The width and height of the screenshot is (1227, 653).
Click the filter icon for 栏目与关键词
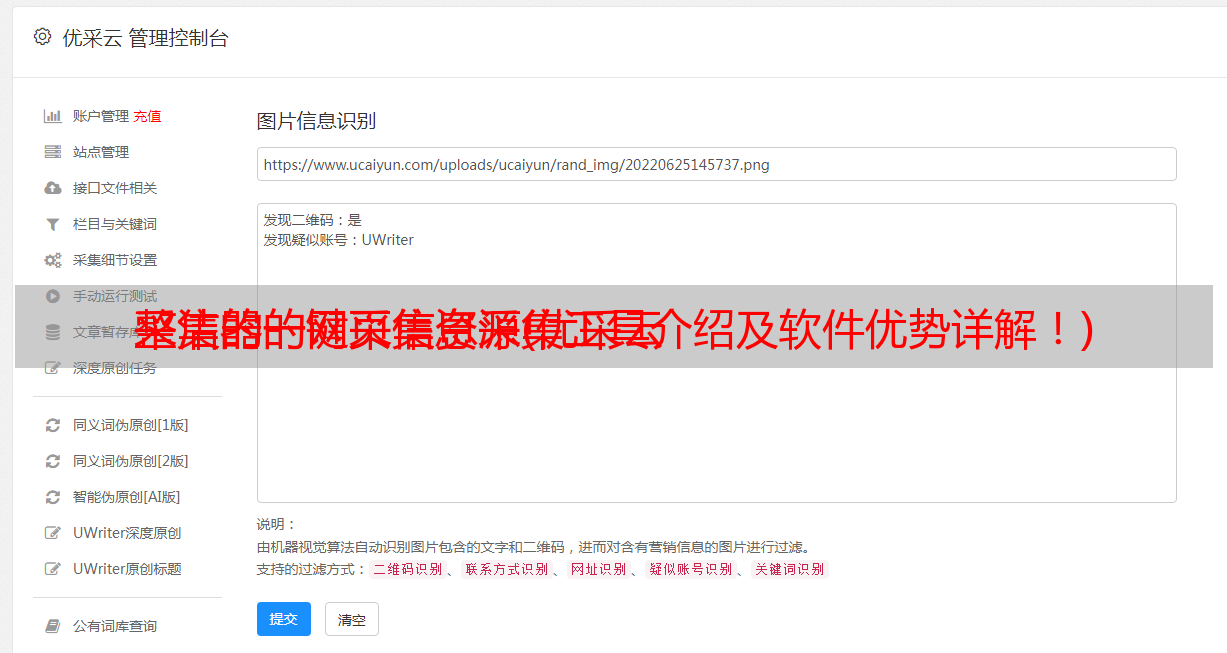53,224
